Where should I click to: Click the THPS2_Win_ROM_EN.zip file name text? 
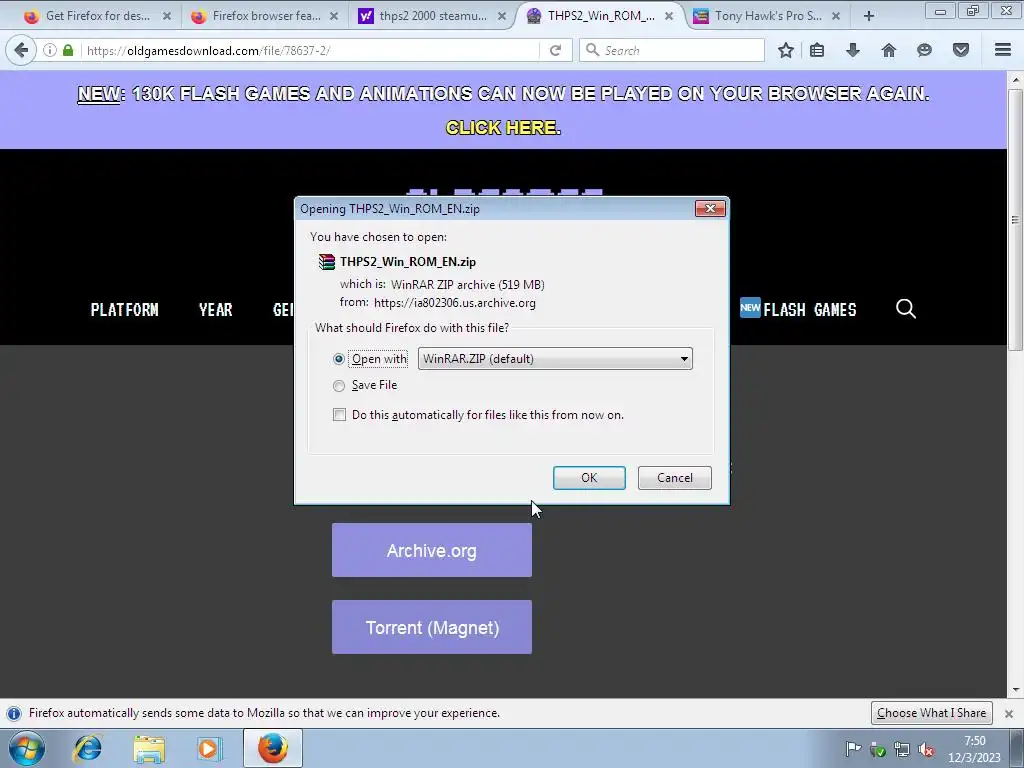[x=408, y=262]
